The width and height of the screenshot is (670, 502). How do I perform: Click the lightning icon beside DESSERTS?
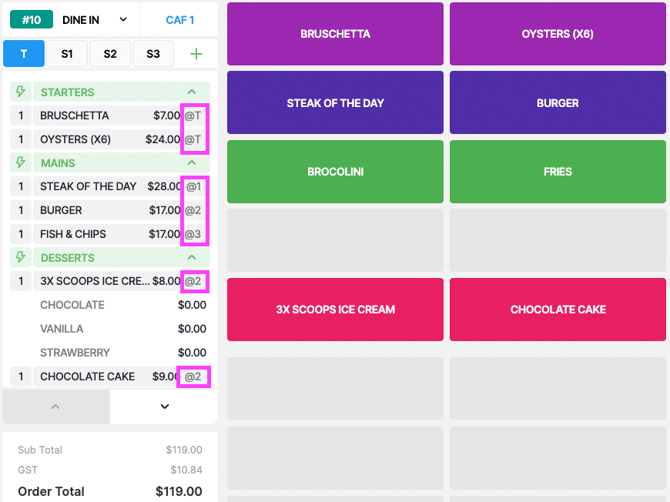pos(21,257)
